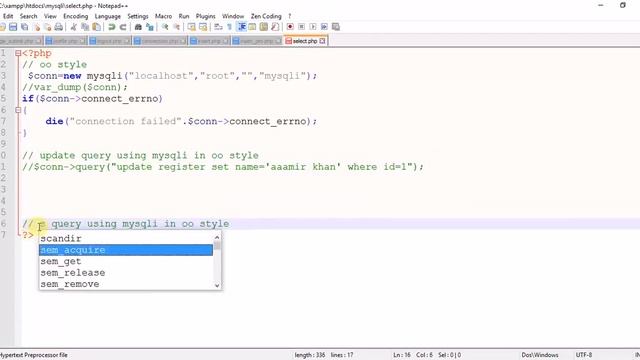Open the Encoding menu
Screen dimensions: 640x360
click(x=76, y=16)
